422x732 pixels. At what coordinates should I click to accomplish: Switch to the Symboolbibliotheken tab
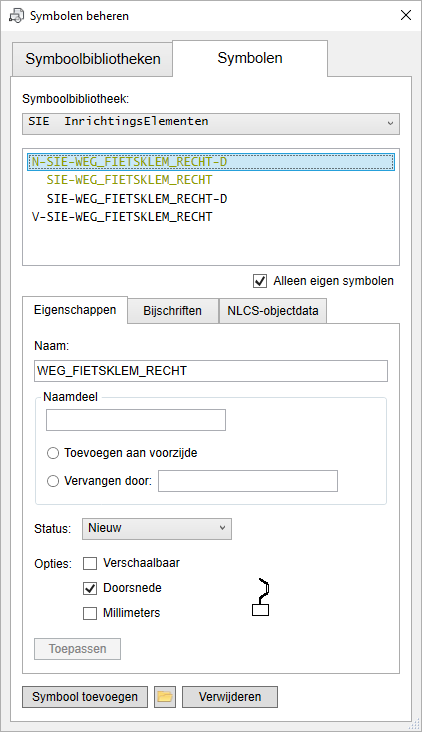coord(92,59)
